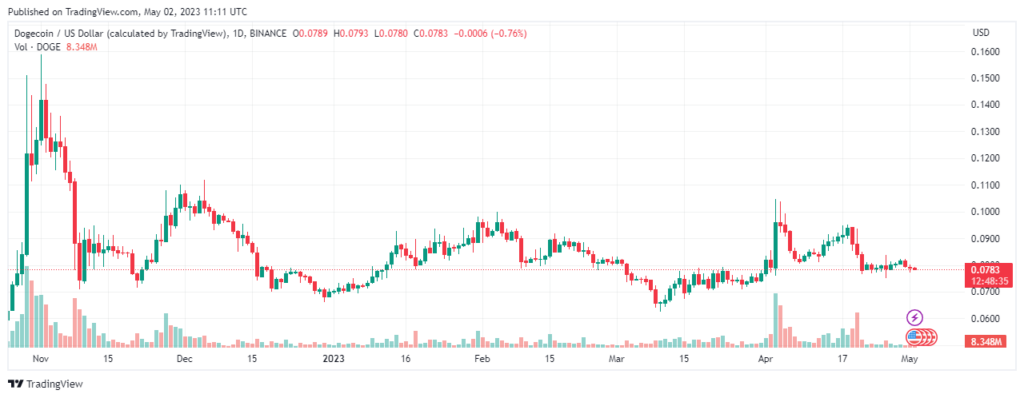Click the purple lightning bolt event icon
The image size is (1024, 398).
click(x=915, y=318)
